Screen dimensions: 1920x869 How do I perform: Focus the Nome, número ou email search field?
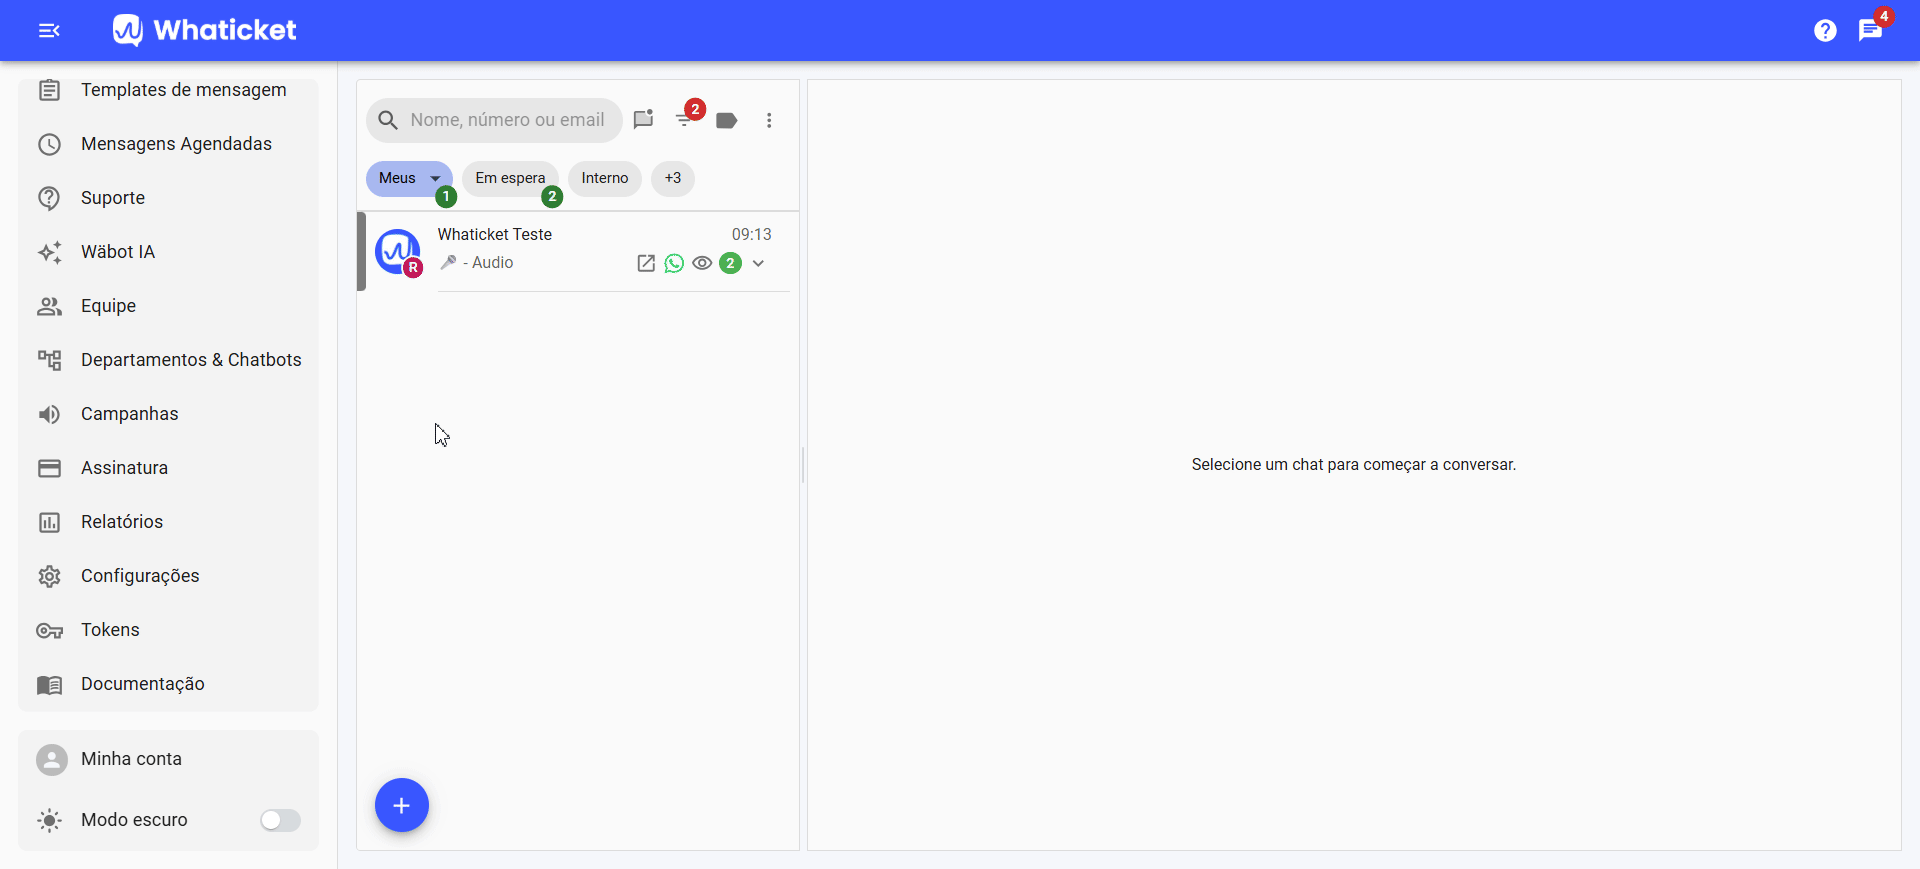[494, 120]
